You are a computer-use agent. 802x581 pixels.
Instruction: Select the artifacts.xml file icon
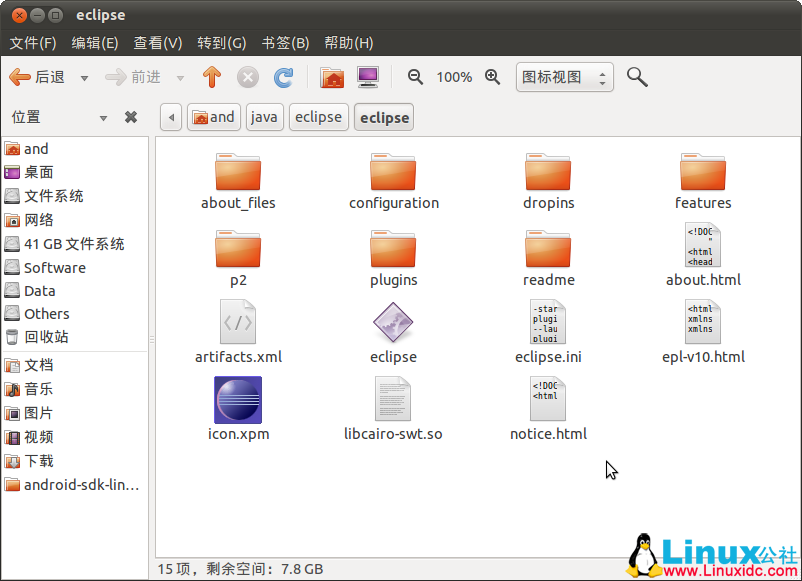[x=238, y=322]
